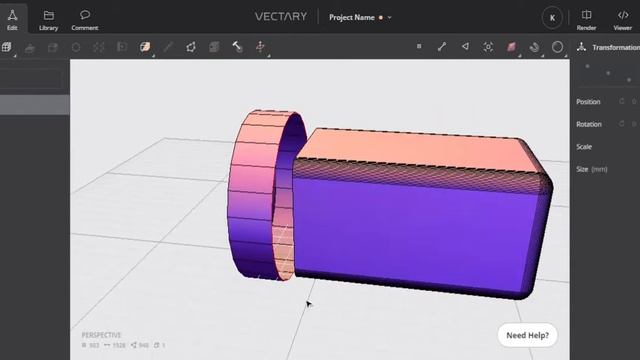This screenshot has width=640, height=360.
Task: Open the pink material shading cube icon
Action: 511,47
